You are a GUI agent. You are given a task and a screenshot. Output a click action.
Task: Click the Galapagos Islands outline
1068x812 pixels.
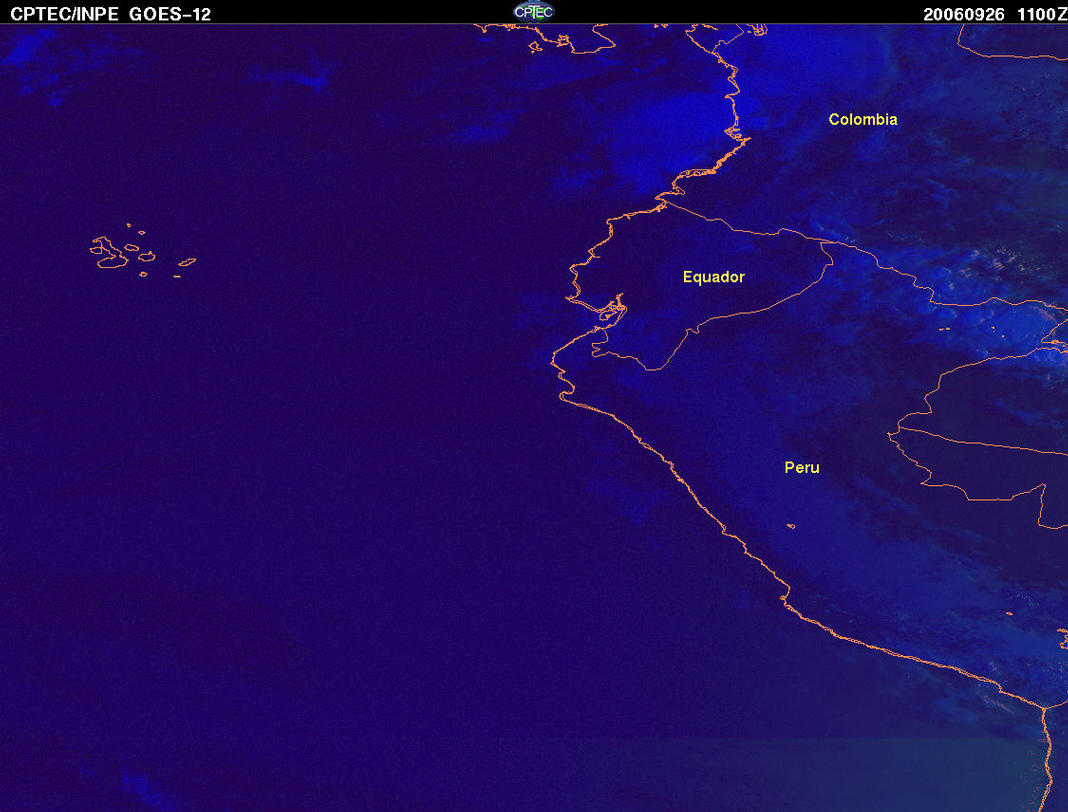(142, 250)
